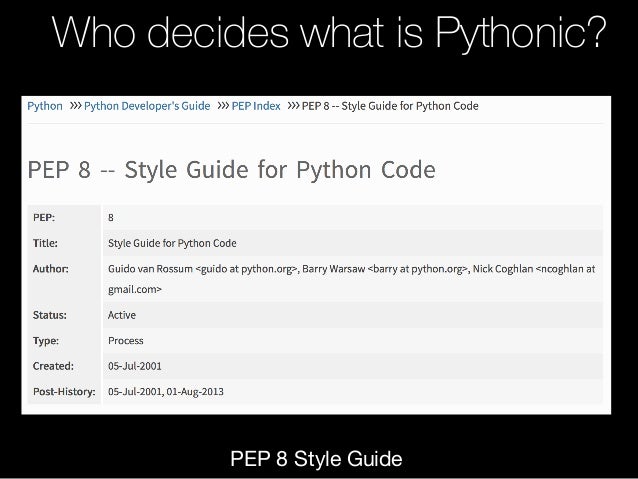Click slide title 'Who decides what is Pythonic?'
This screenshot has height=479, width=638.
click(329, 33)
